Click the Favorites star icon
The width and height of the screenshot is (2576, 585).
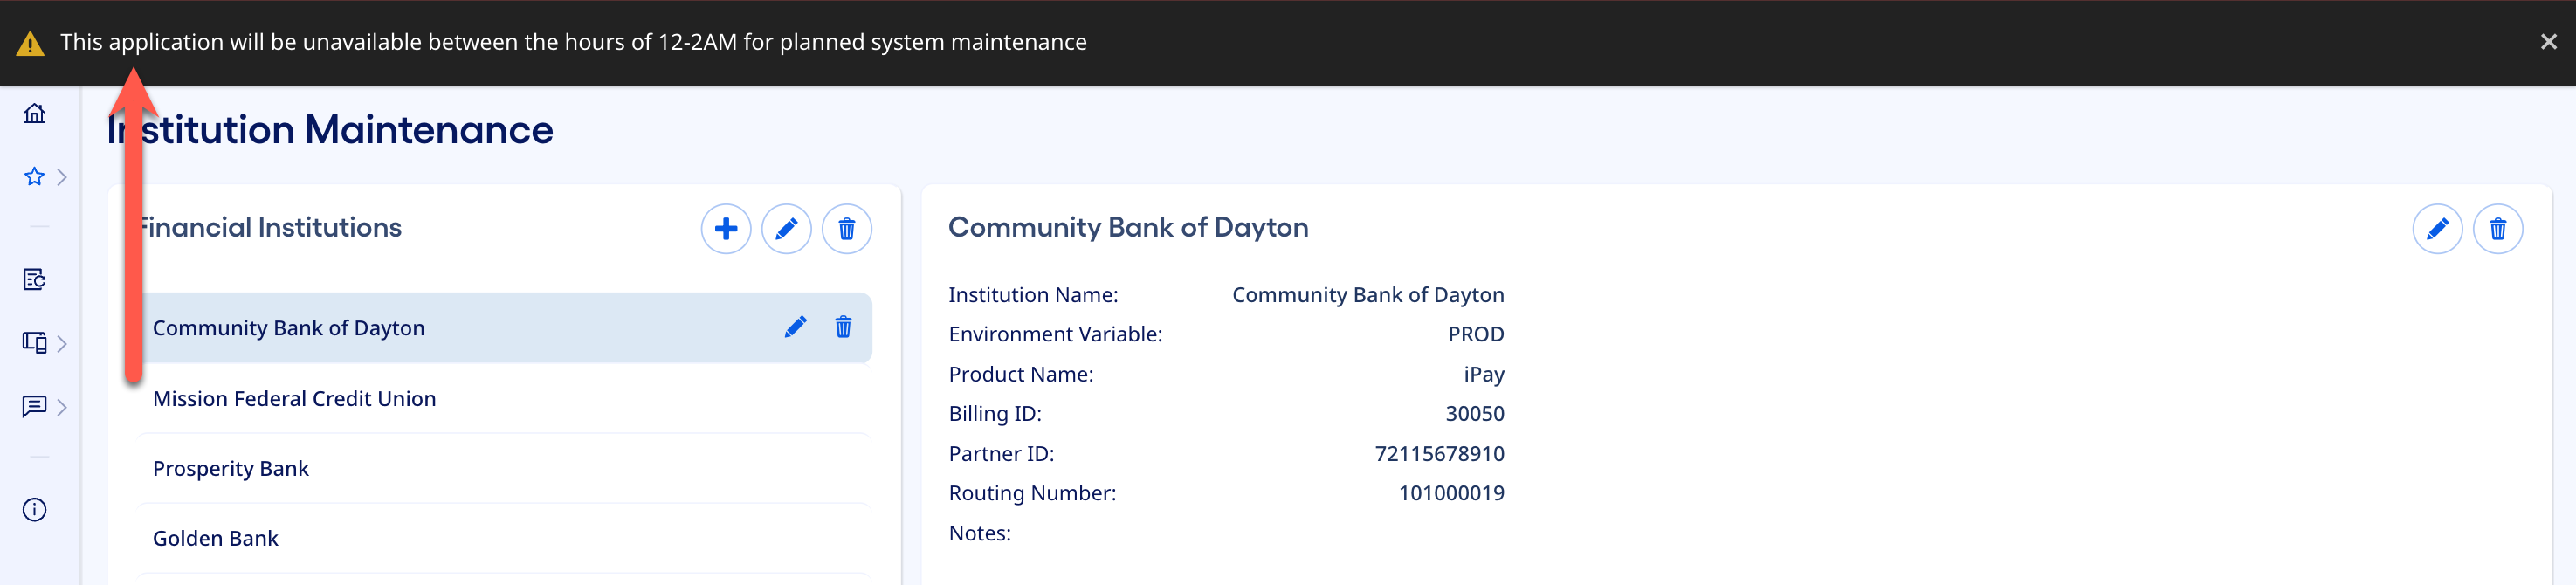[34, 177]
